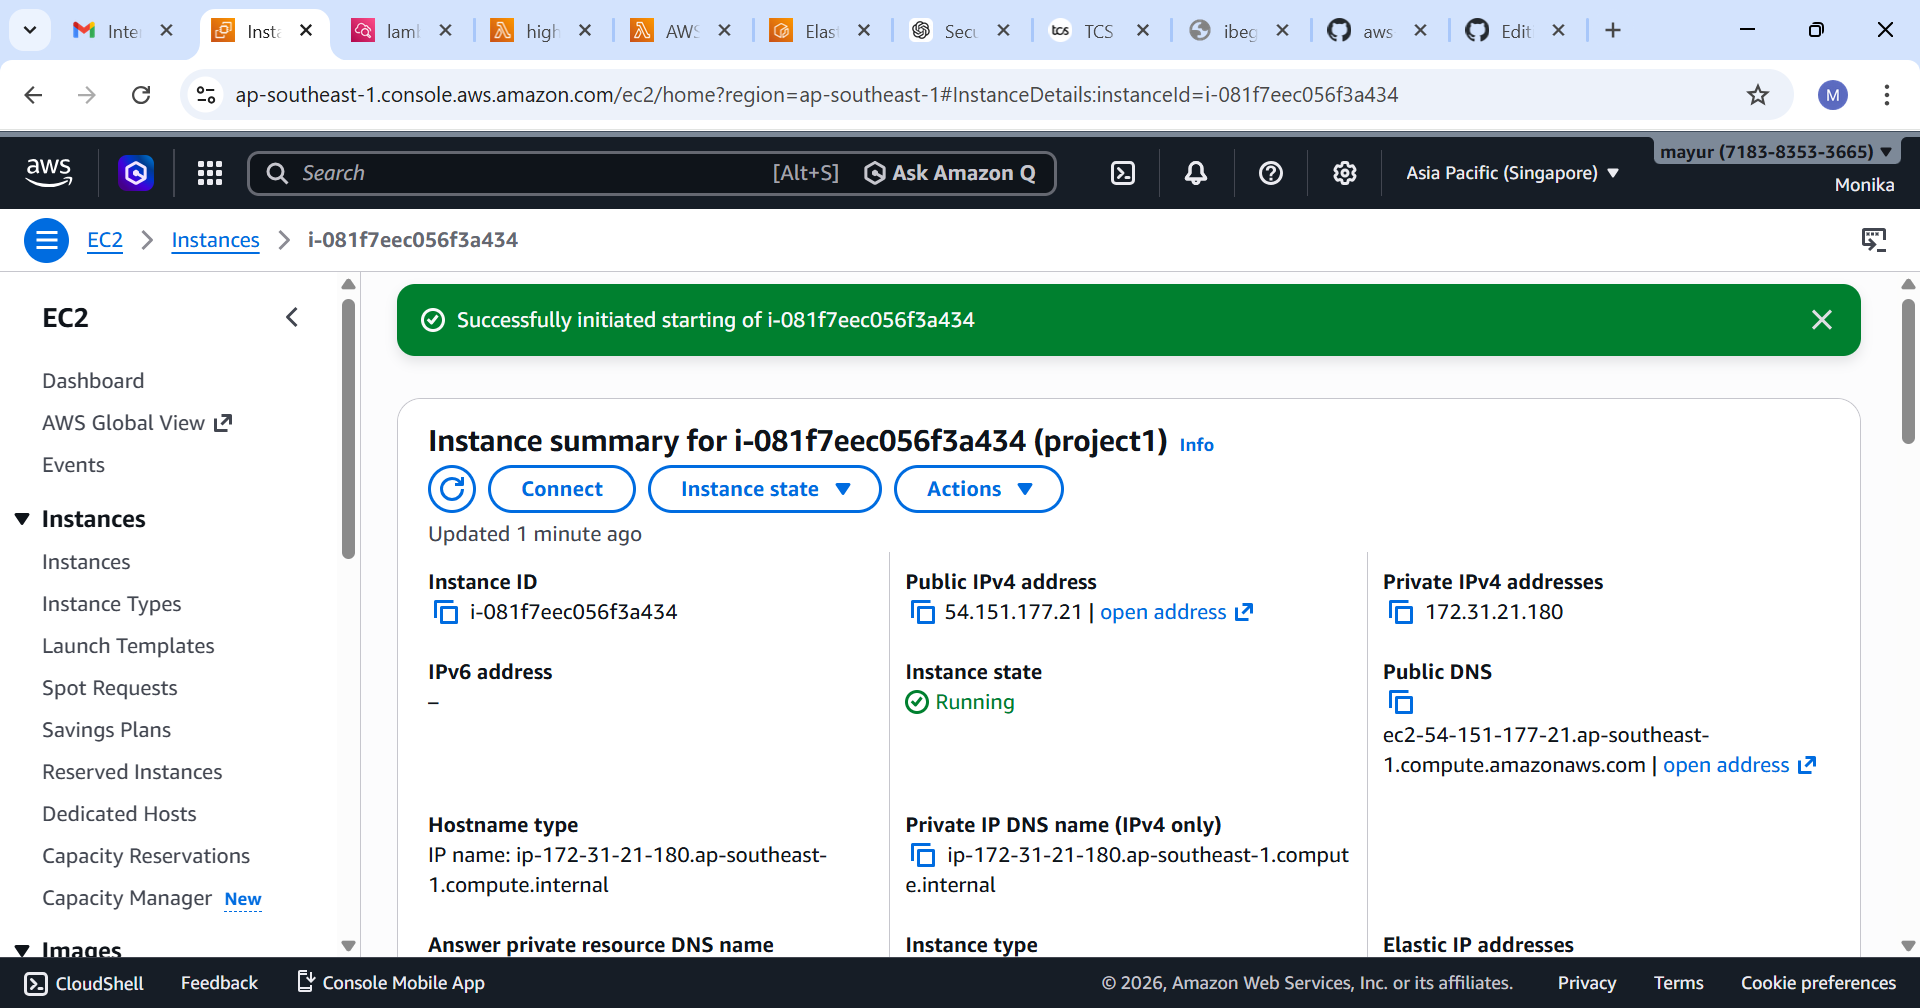Copy the Private IPv4 address 172.31.21.180
The width and height of the screenshot is (1920, 1008).
point(1400,611)
